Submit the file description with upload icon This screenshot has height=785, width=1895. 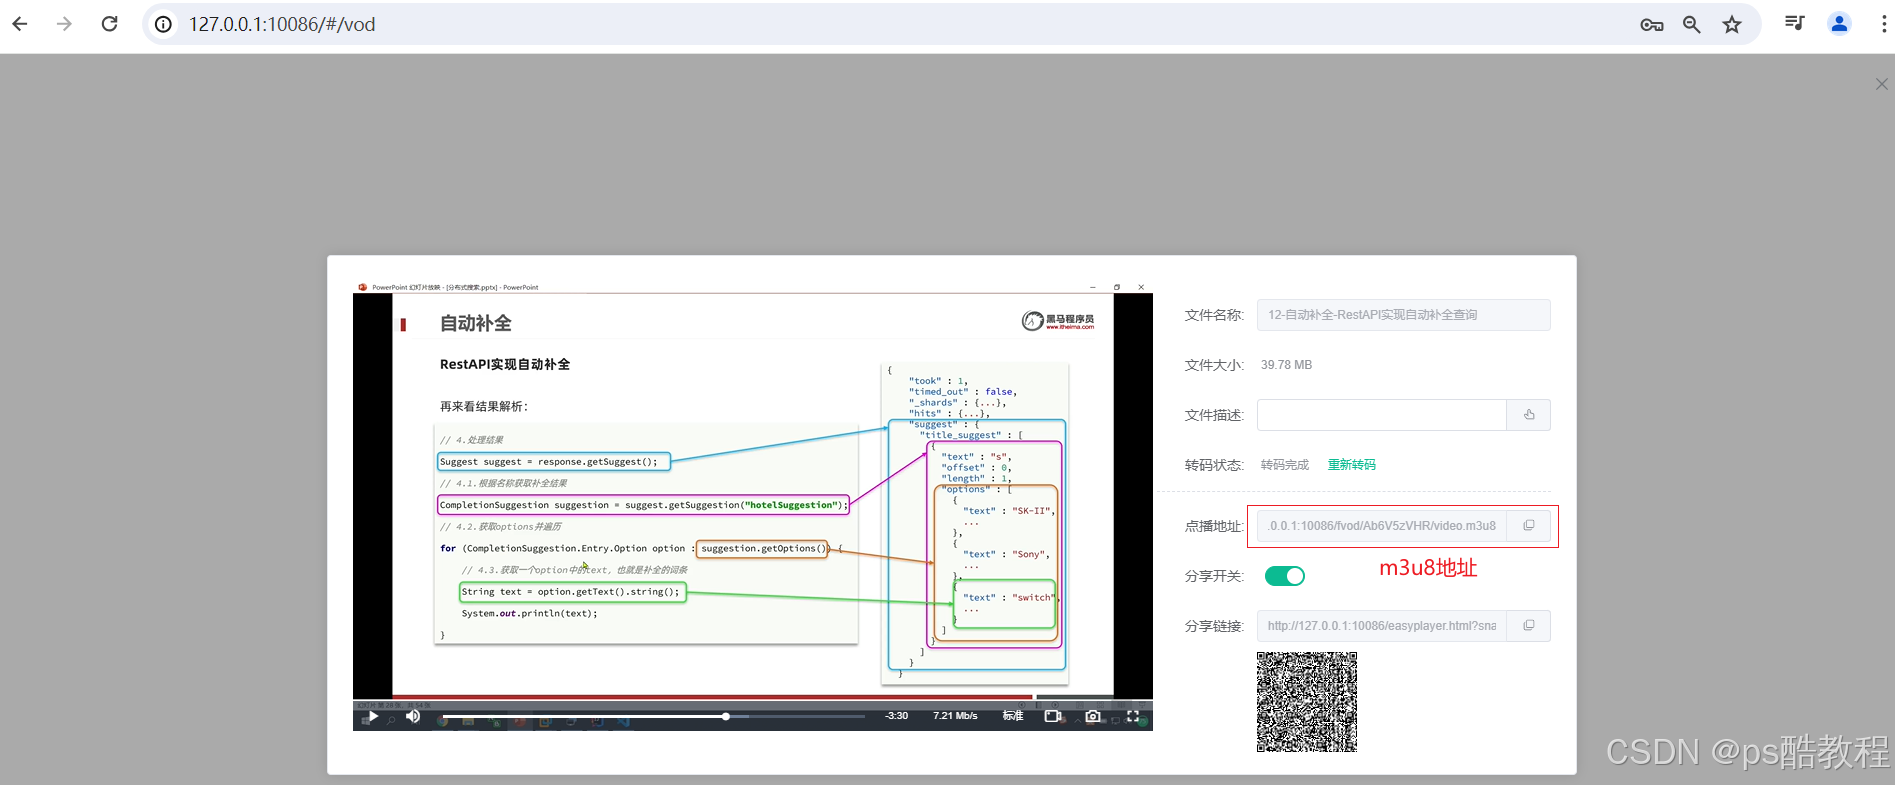[x=1529, y=415]
